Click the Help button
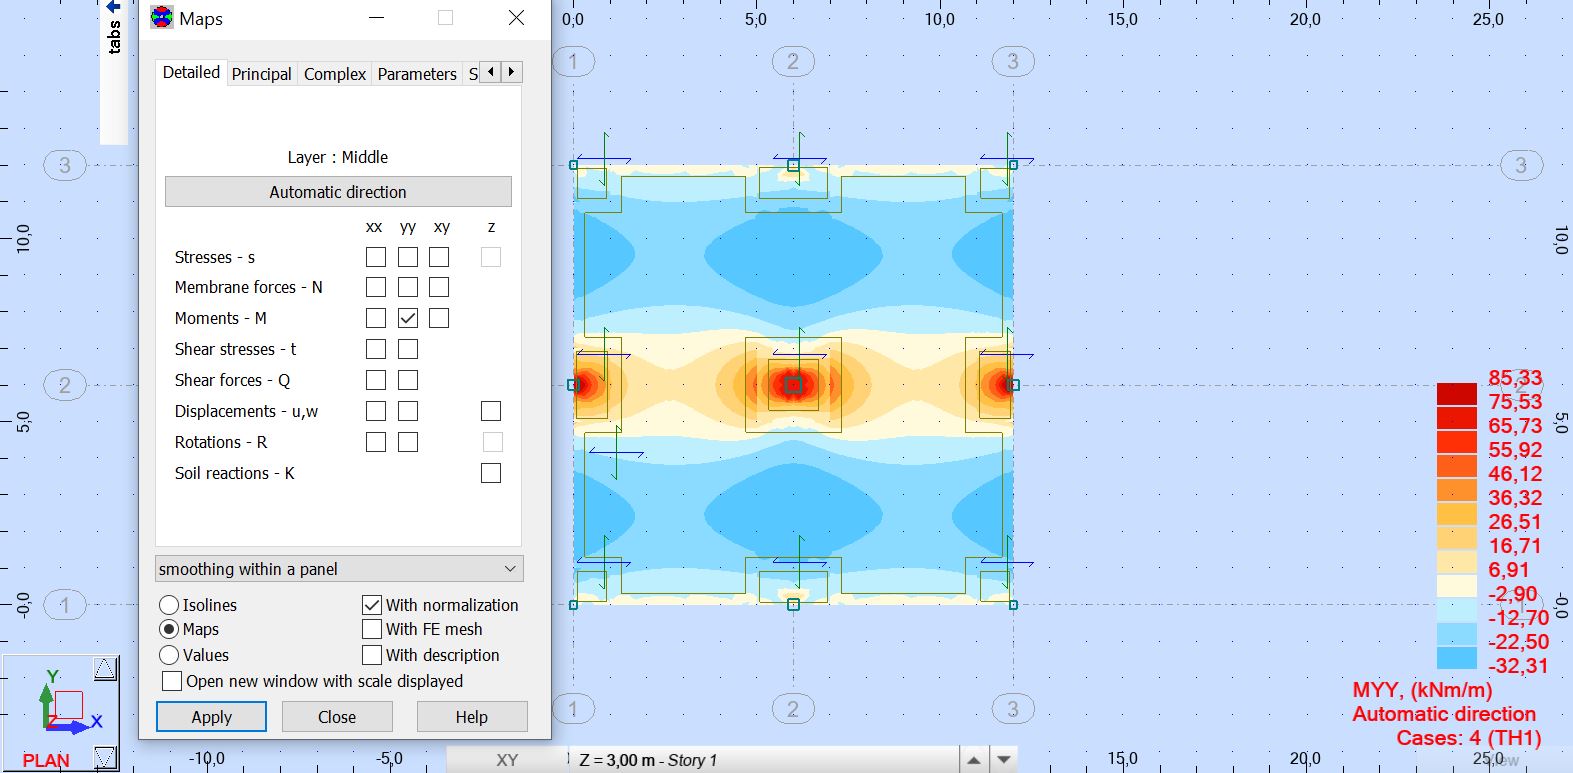 [x=472, y=717]
